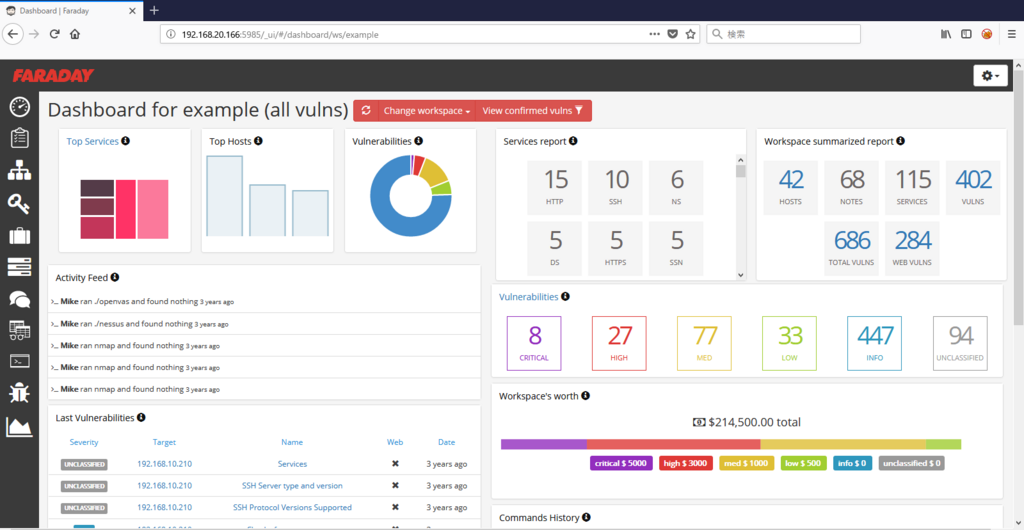The width and height of the screenshot is (1024, 530).
Task: Select the Dashboard | Faraday browser tab
Action: coord(71,10)
